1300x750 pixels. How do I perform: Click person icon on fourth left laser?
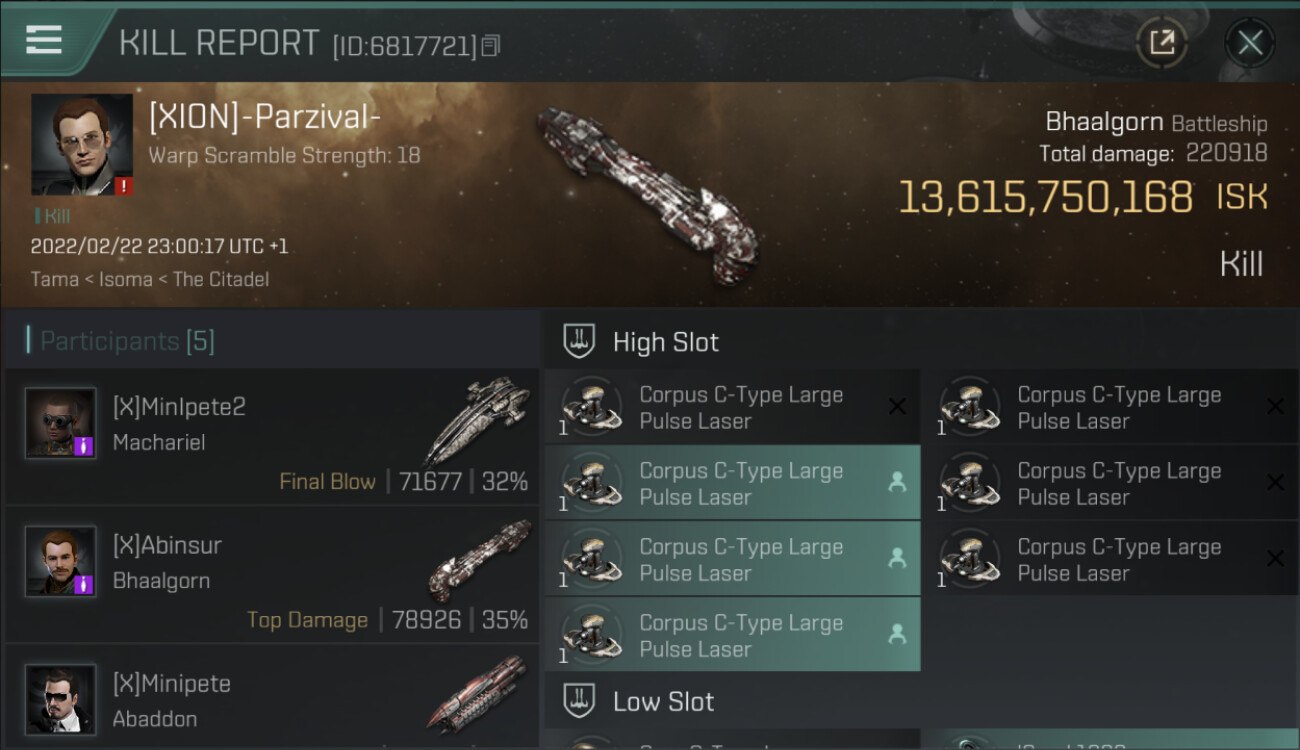(897, 634)
